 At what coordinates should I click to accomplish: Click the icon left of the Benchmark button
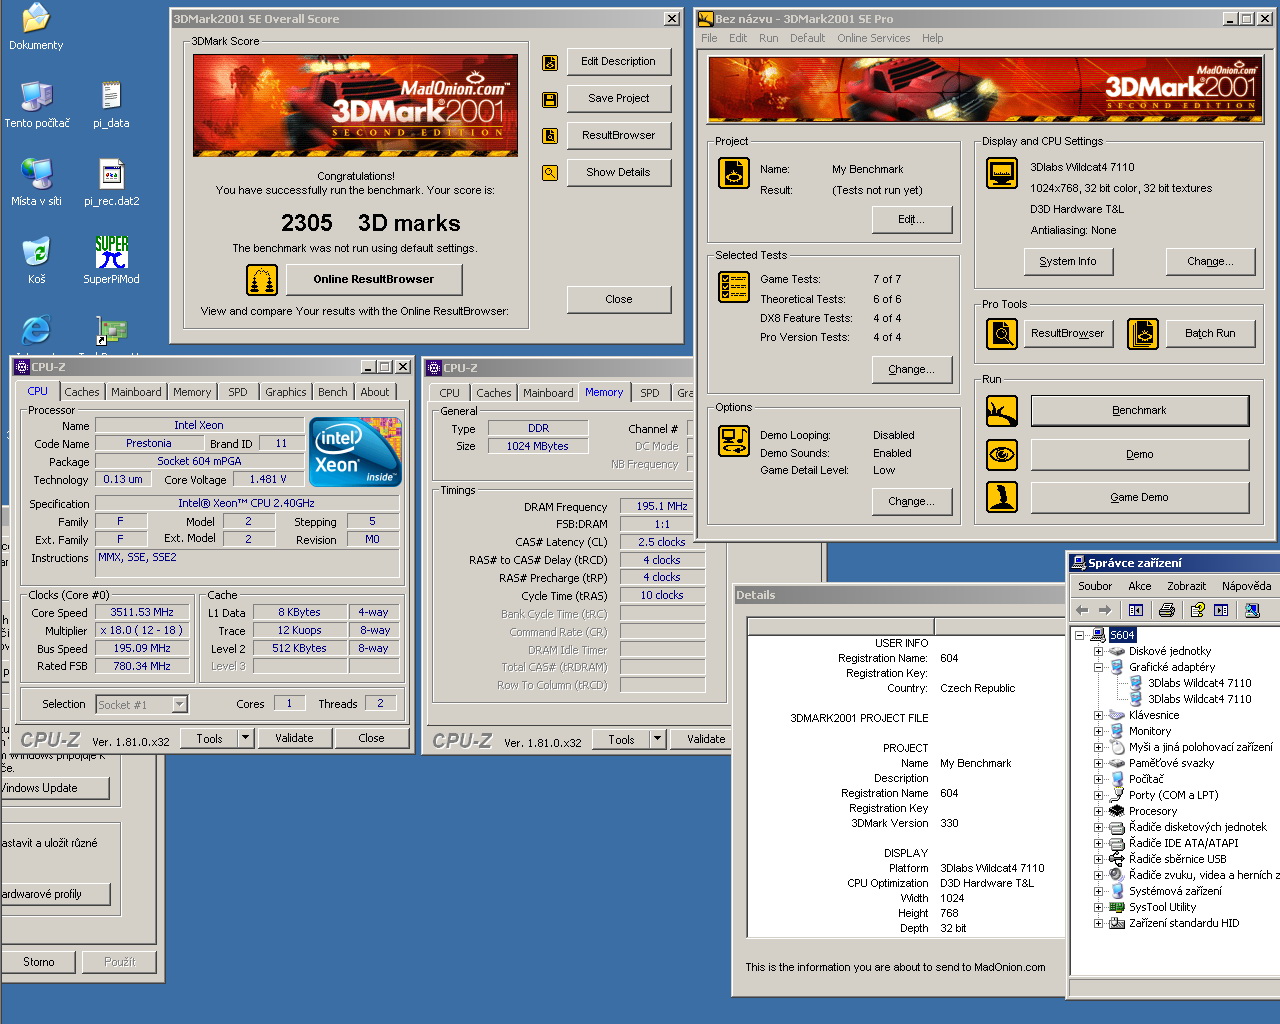click(x=1002, y=411)
